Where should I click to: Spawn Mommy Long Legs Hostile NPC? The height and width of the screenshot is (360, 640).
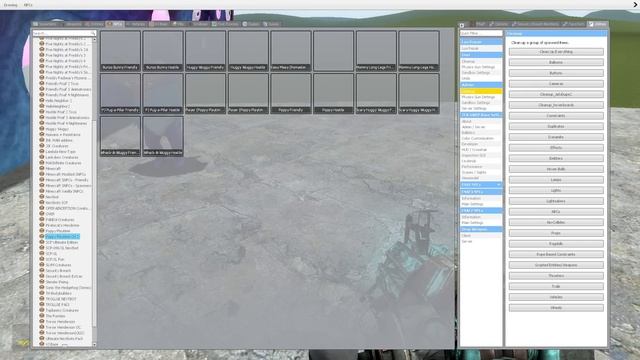pyautogui.click(x=419, y=51)
